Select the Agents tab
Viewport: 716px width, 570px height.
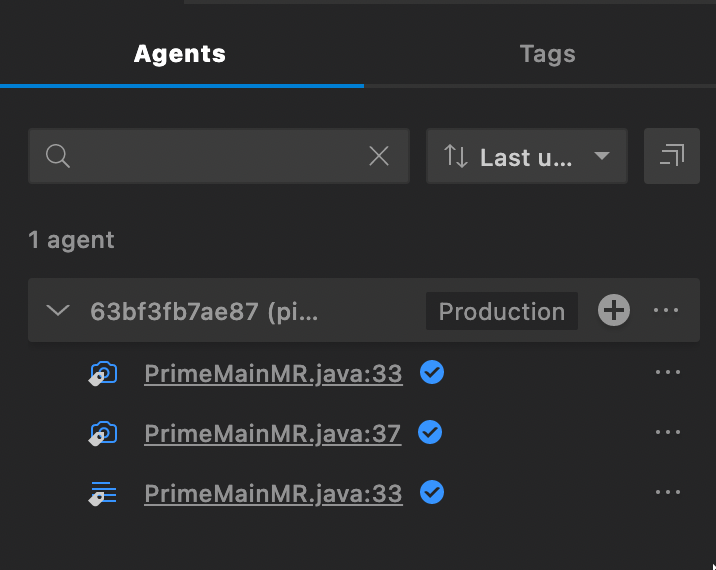pyautogui.click(x=180, y=54)
